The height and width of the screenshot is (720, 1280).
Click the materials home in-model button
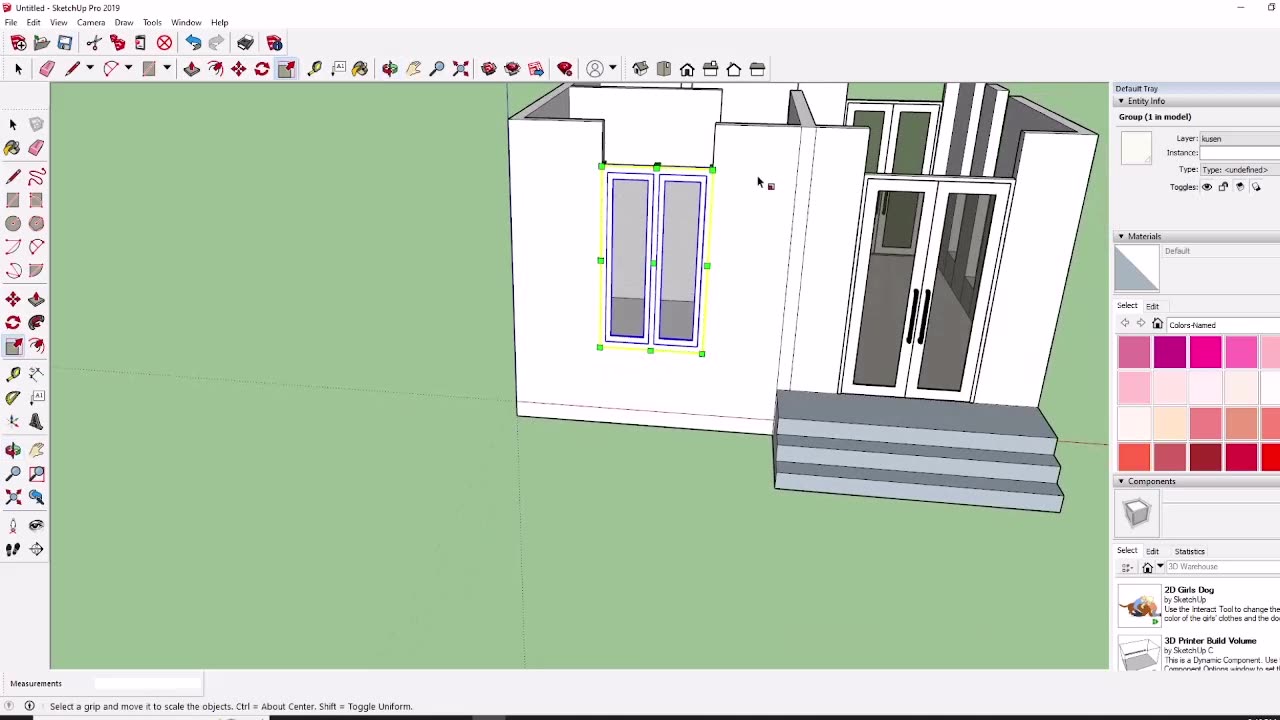1157,324
